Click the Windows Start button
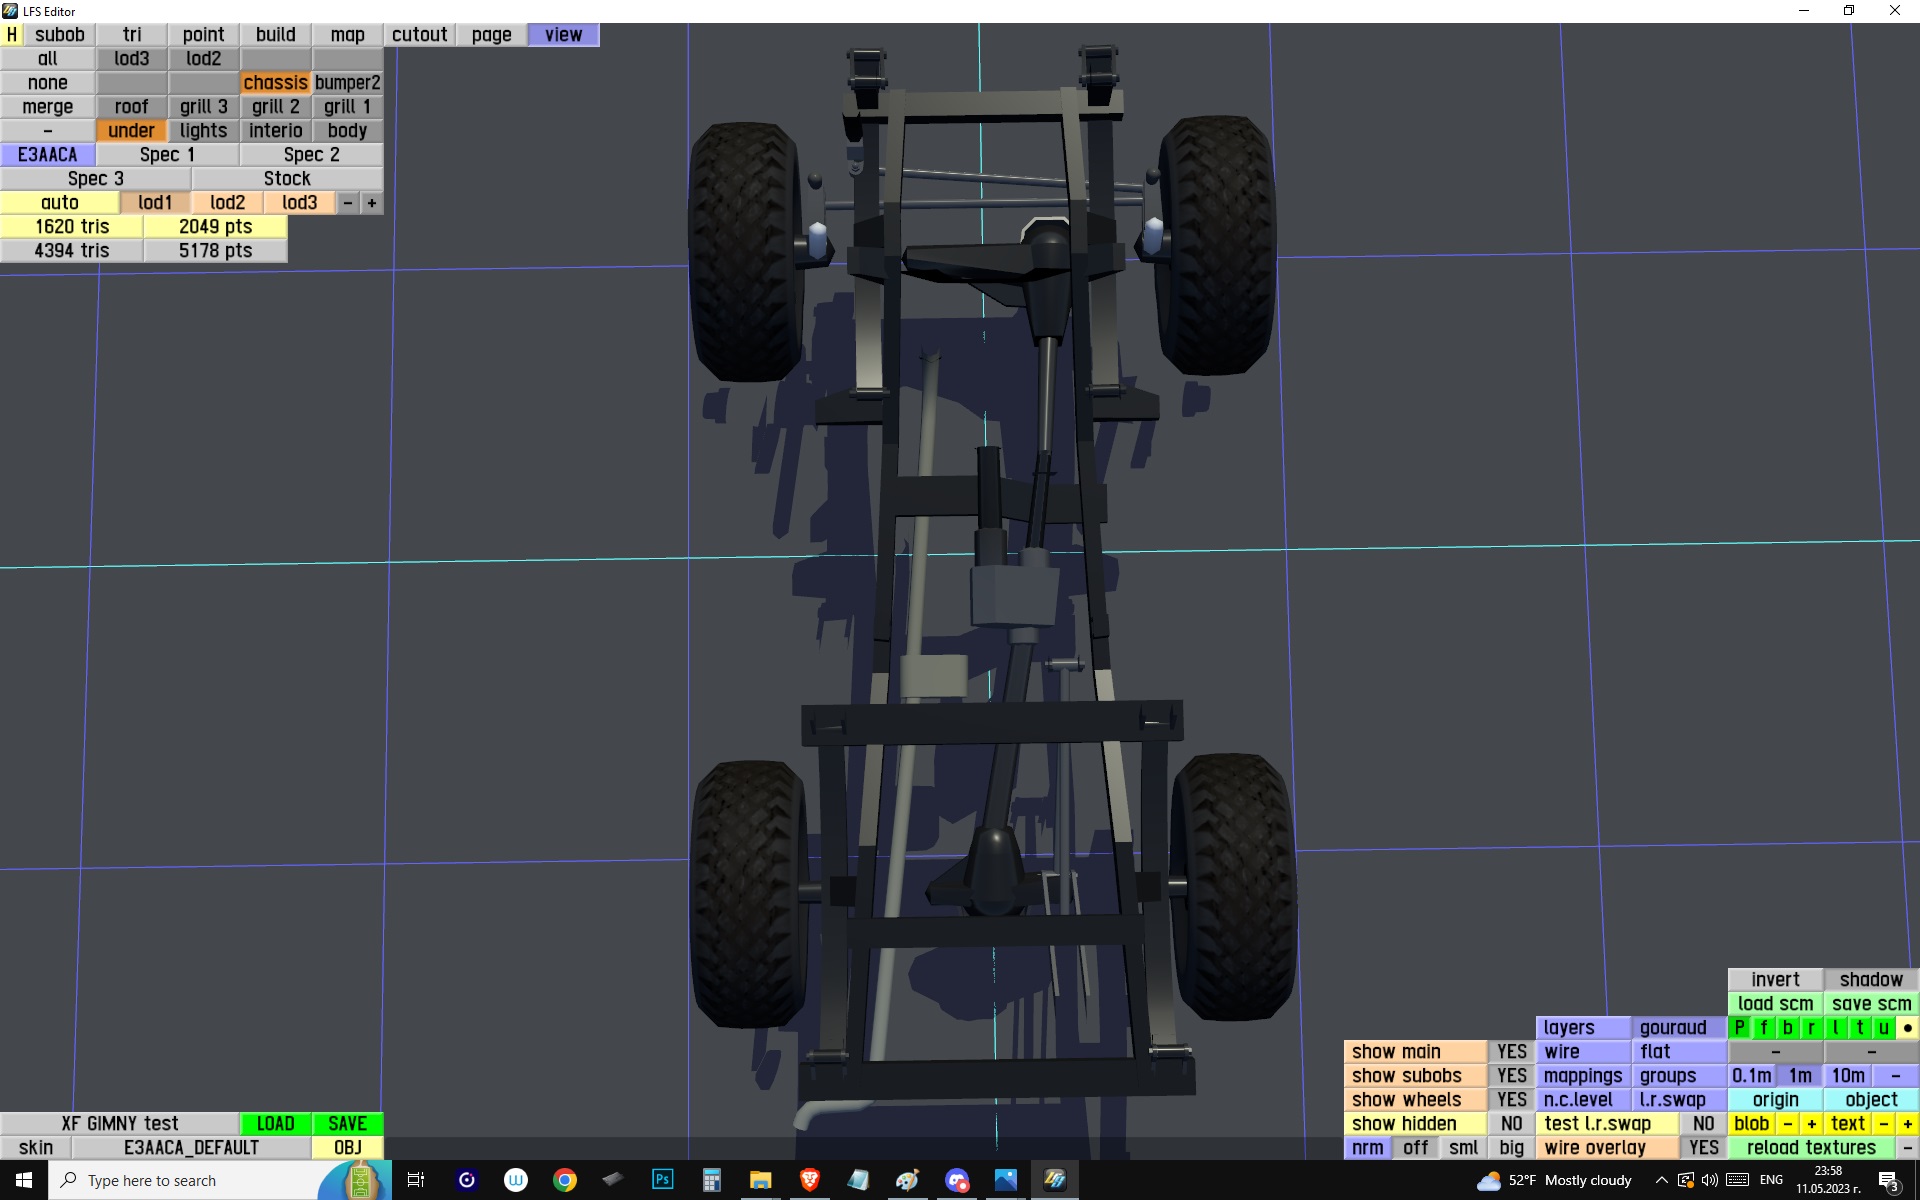This screenshot has height=1200, width=1920. coord(24,1180)
